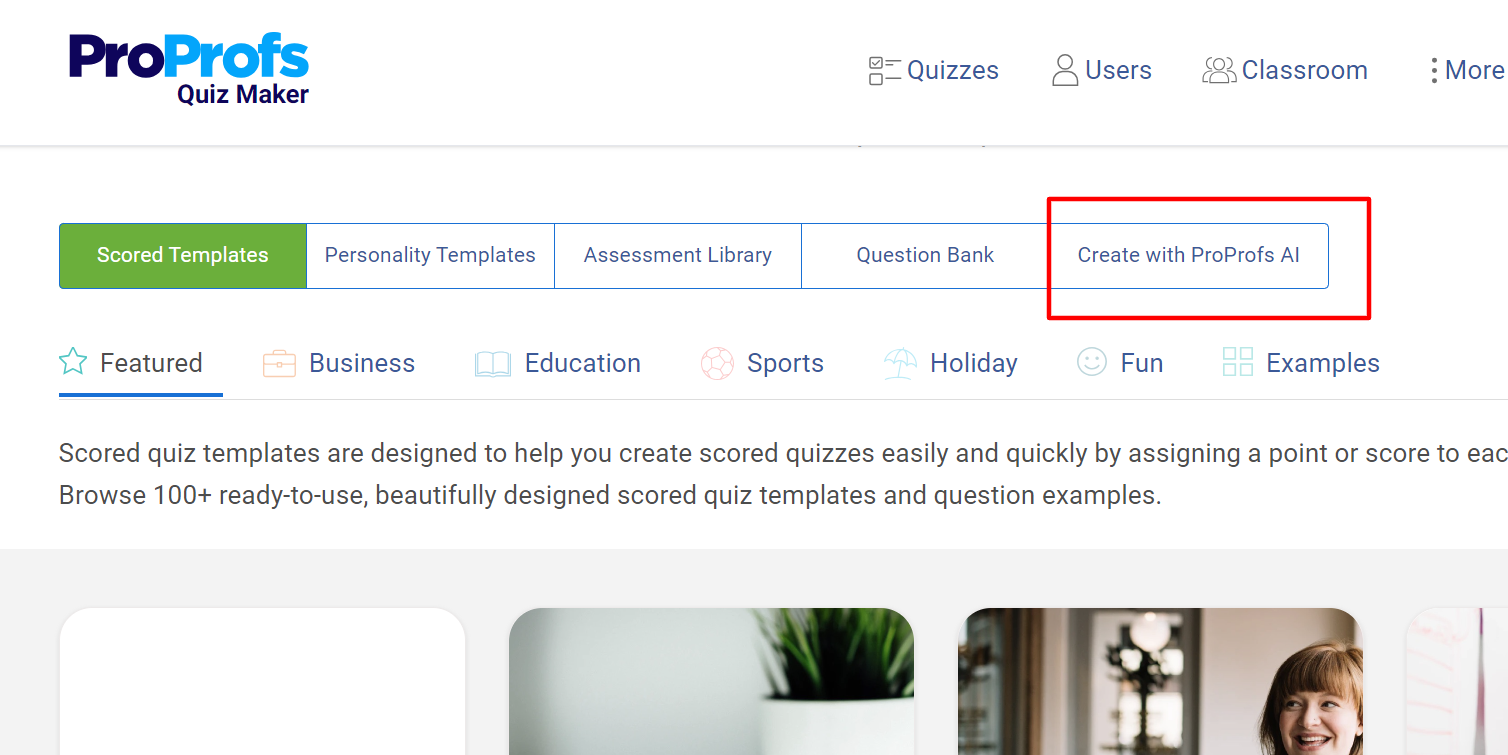Image resolution: width=1508 pixels, height=755 pixels.
Task: Switch to Personality Templates tab
Action: tap(430, 255)
